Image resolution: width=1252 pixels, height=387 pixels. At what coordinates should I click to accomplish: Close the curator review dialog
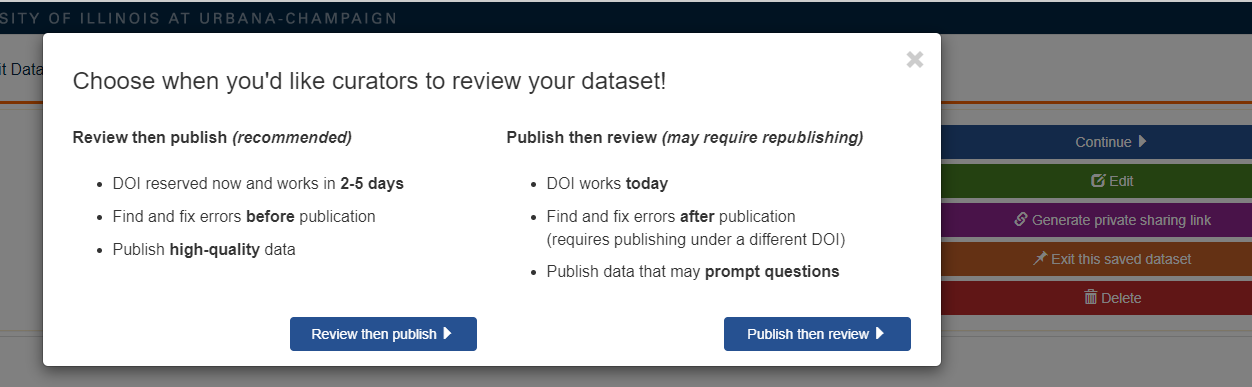pos(914,59)
